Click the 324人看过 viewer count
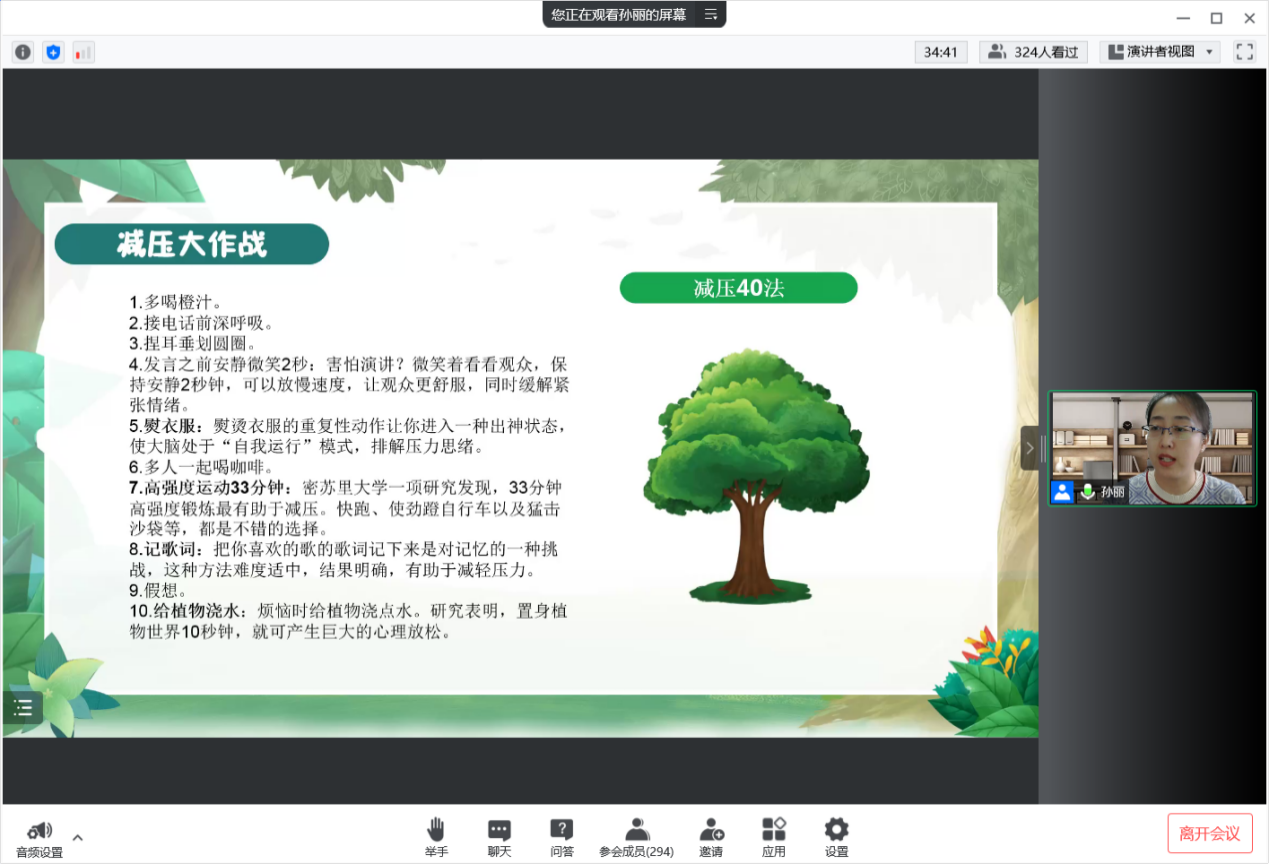 pyautogui.click(x=1035, y=52)
